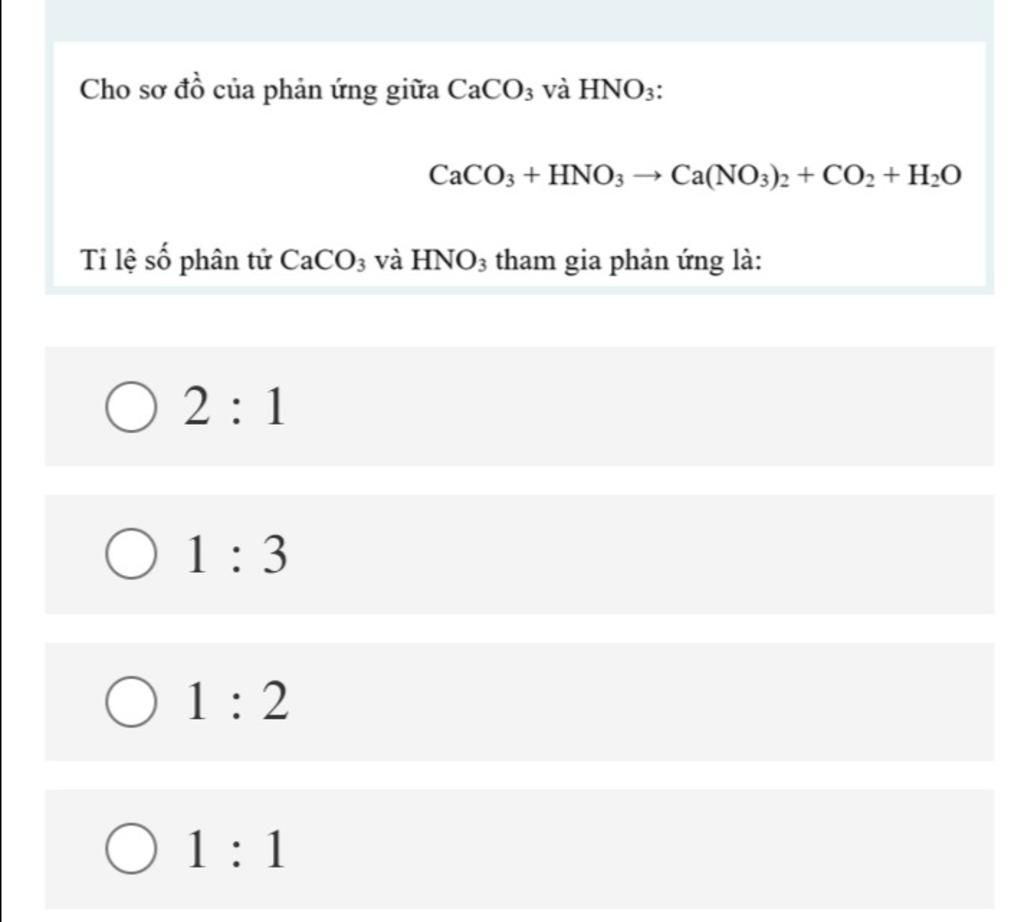Click empty area of the 1 : 3 answer row
Screen dimensions: 1024x922
pos(640,555)
